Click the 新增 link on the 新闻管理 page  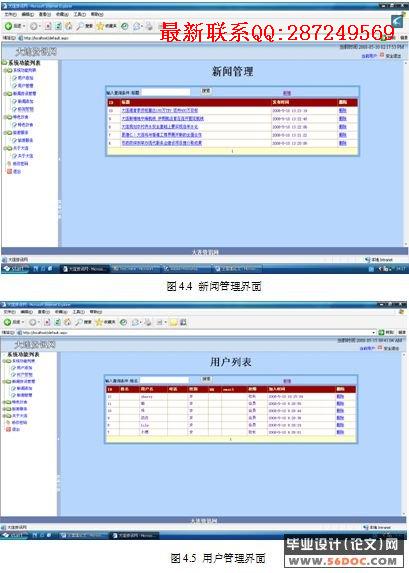287,93
